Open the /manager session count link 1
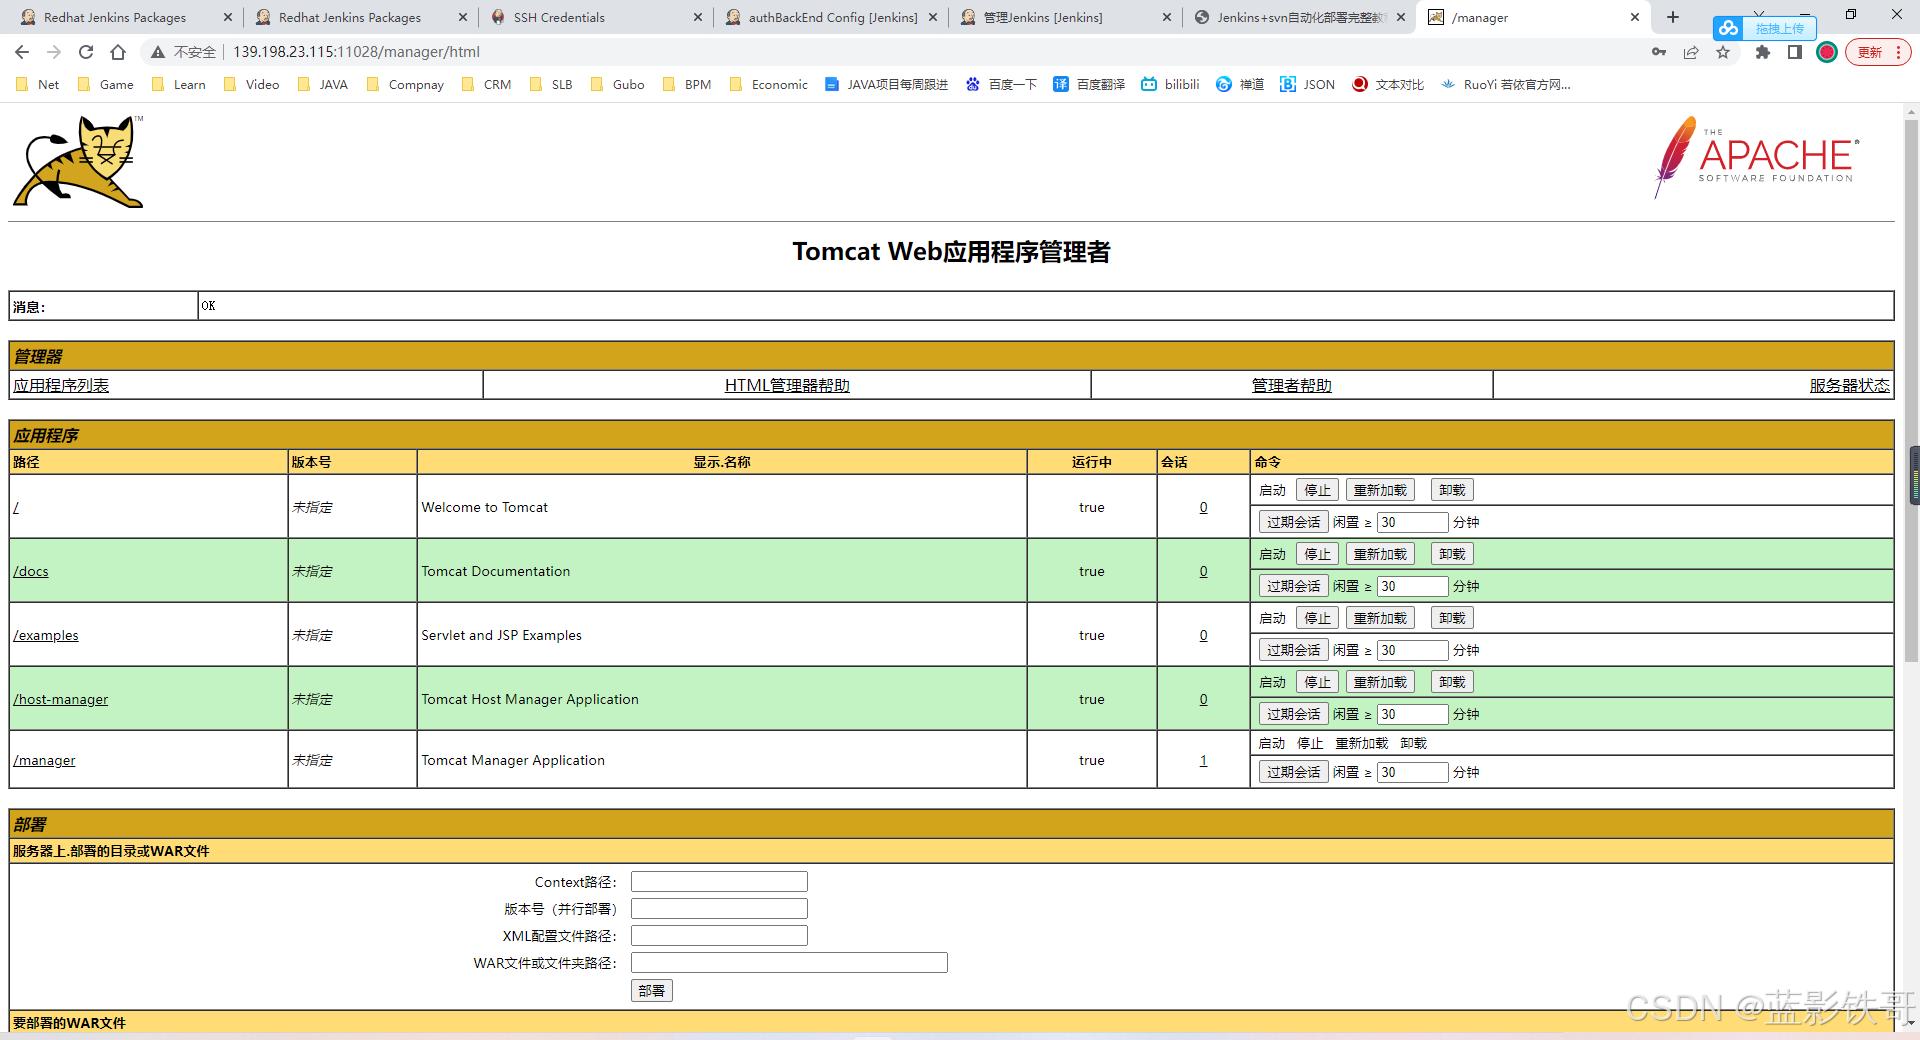Image resolution: width=1920 pixels, height=1040 pixels. click(x=1203, y=761)
